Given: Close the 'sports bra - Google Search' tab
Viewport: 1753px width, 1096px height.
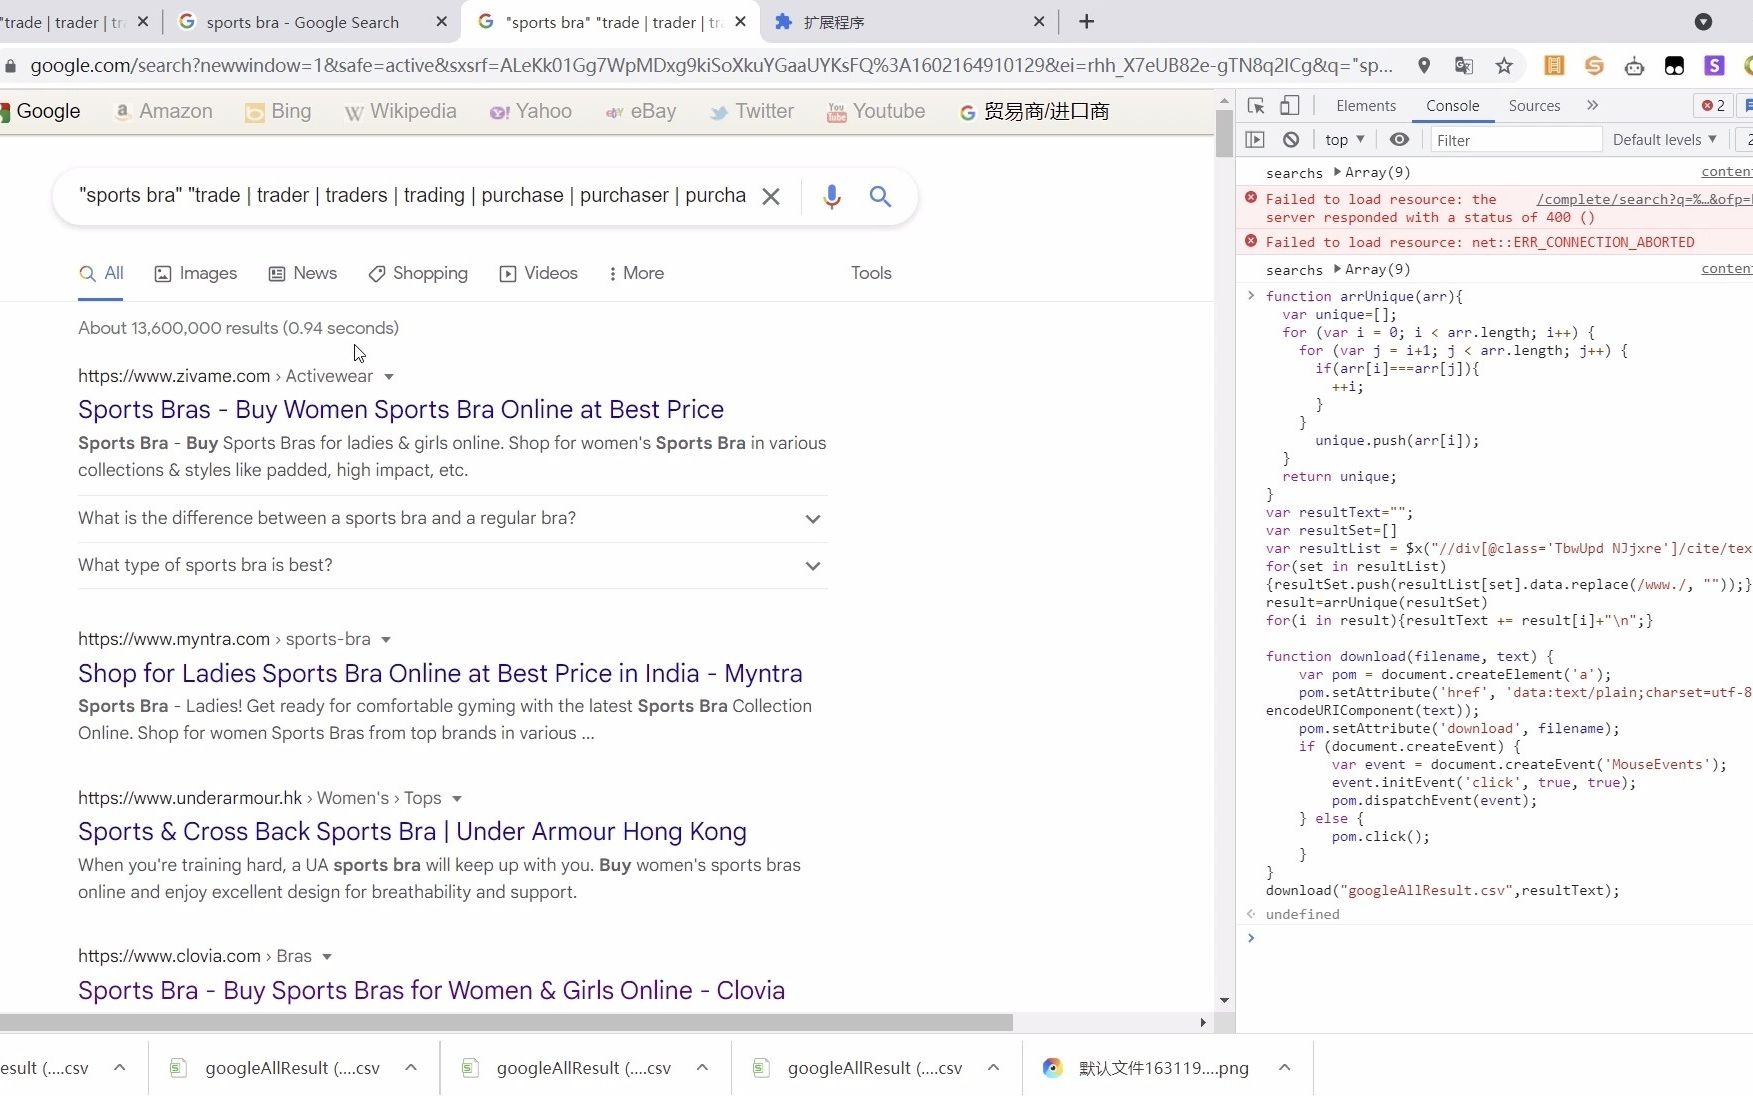Looking at the screenshot, I should pos(442,21).
